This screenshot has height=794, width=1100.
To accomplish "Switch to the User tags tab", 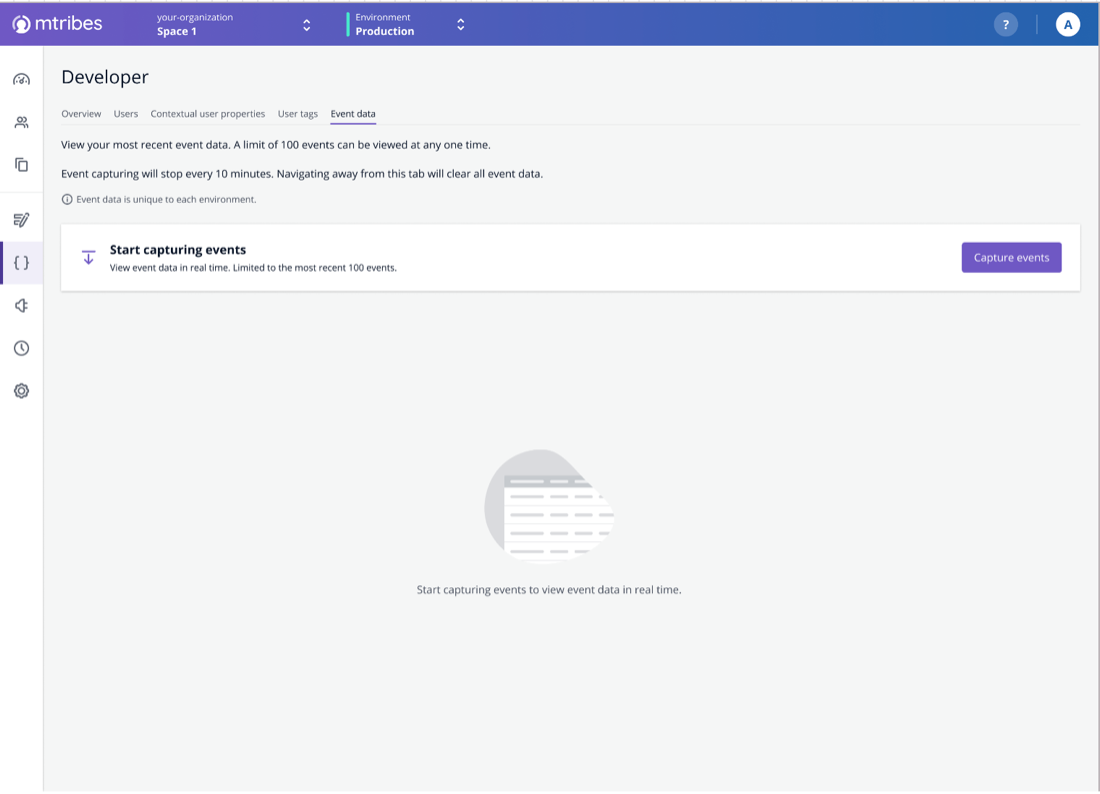I will click(297, 114).
